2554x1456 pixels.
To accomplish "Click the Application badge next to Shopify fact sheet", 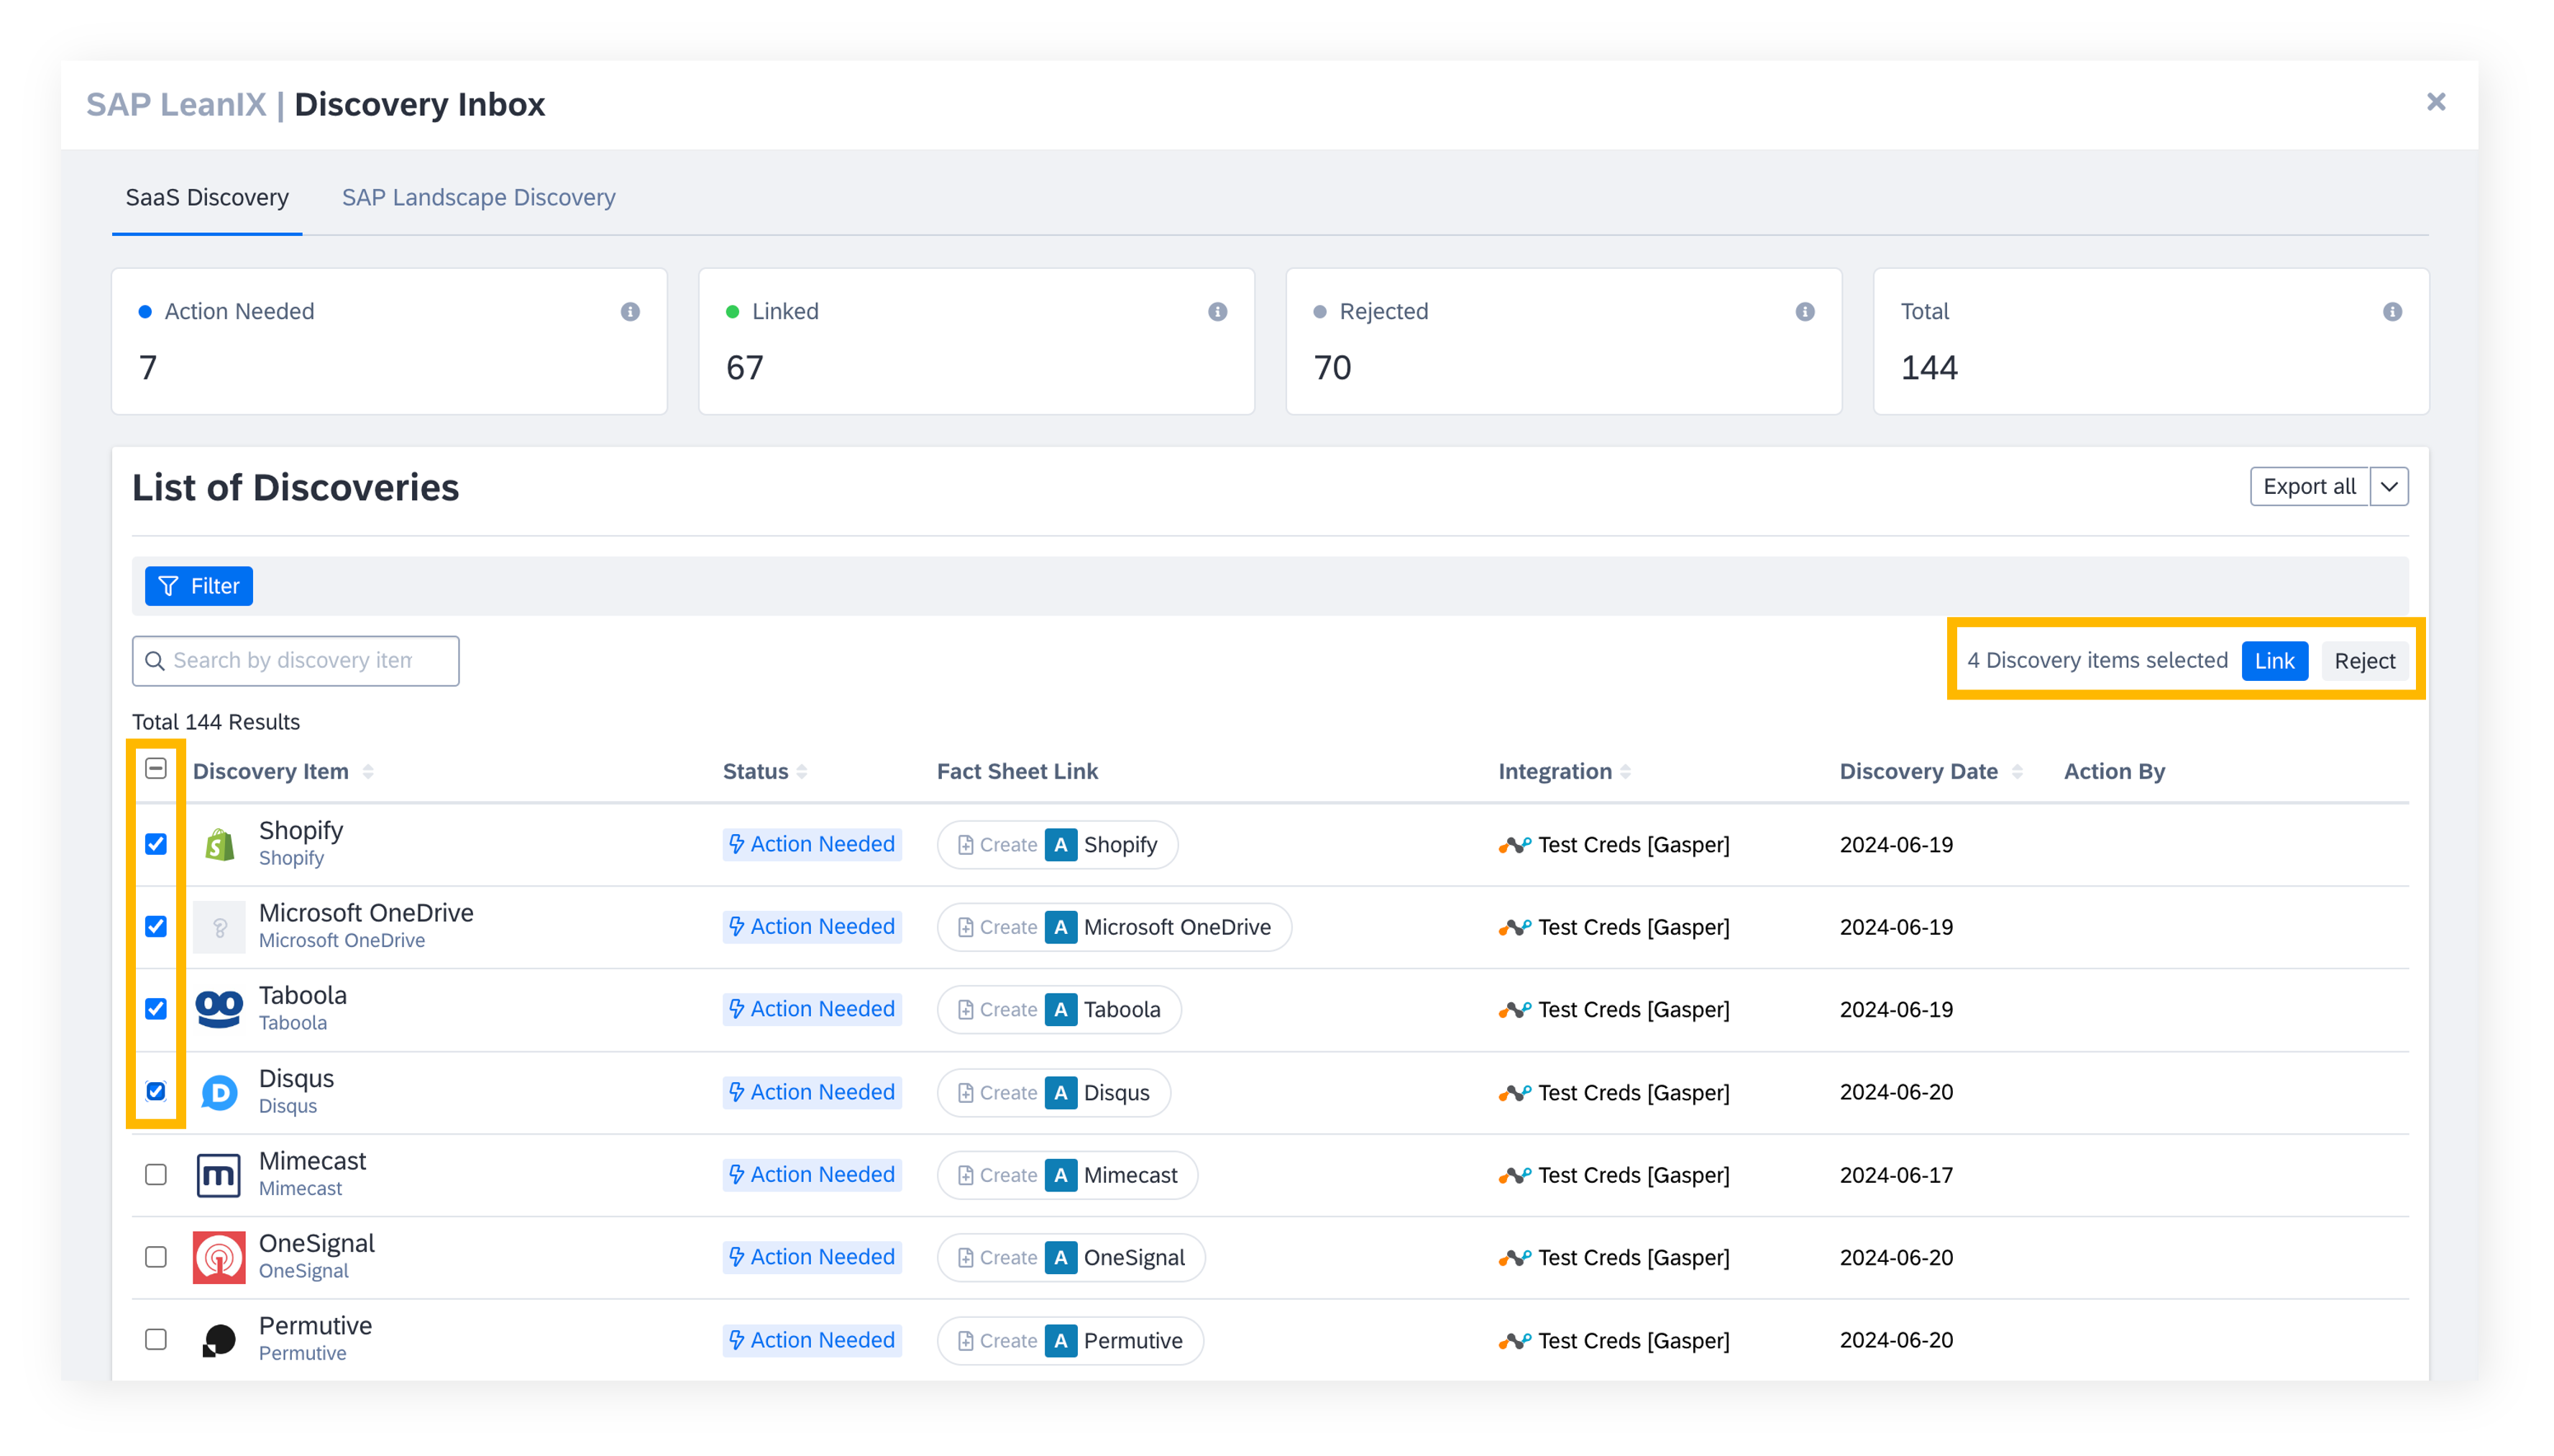I will coord(1061,845).
